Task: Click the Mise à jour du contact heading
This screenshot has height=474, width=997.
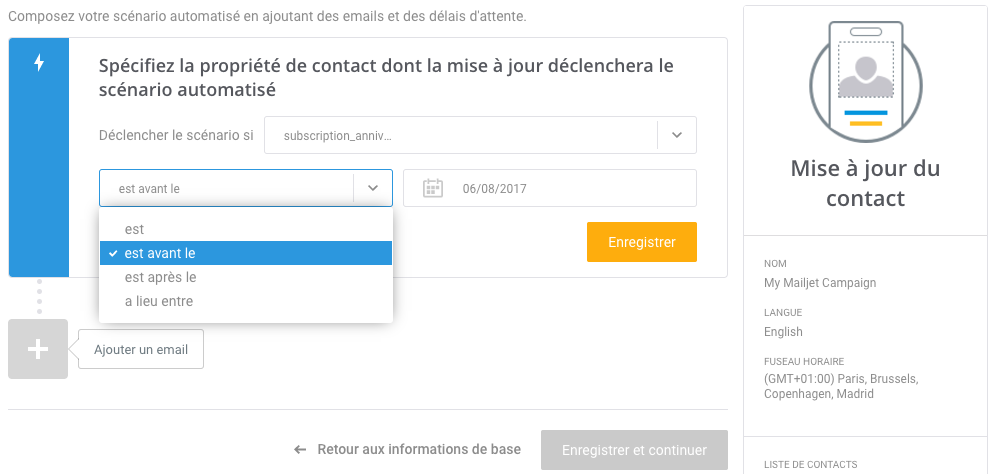Action: coord(865,183)
